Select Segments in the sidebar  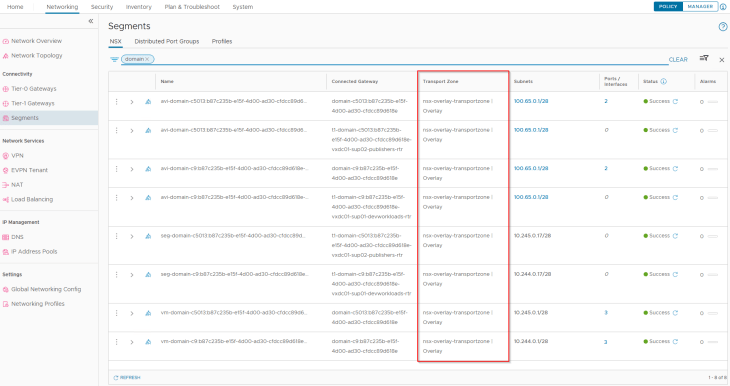point(49,118)
